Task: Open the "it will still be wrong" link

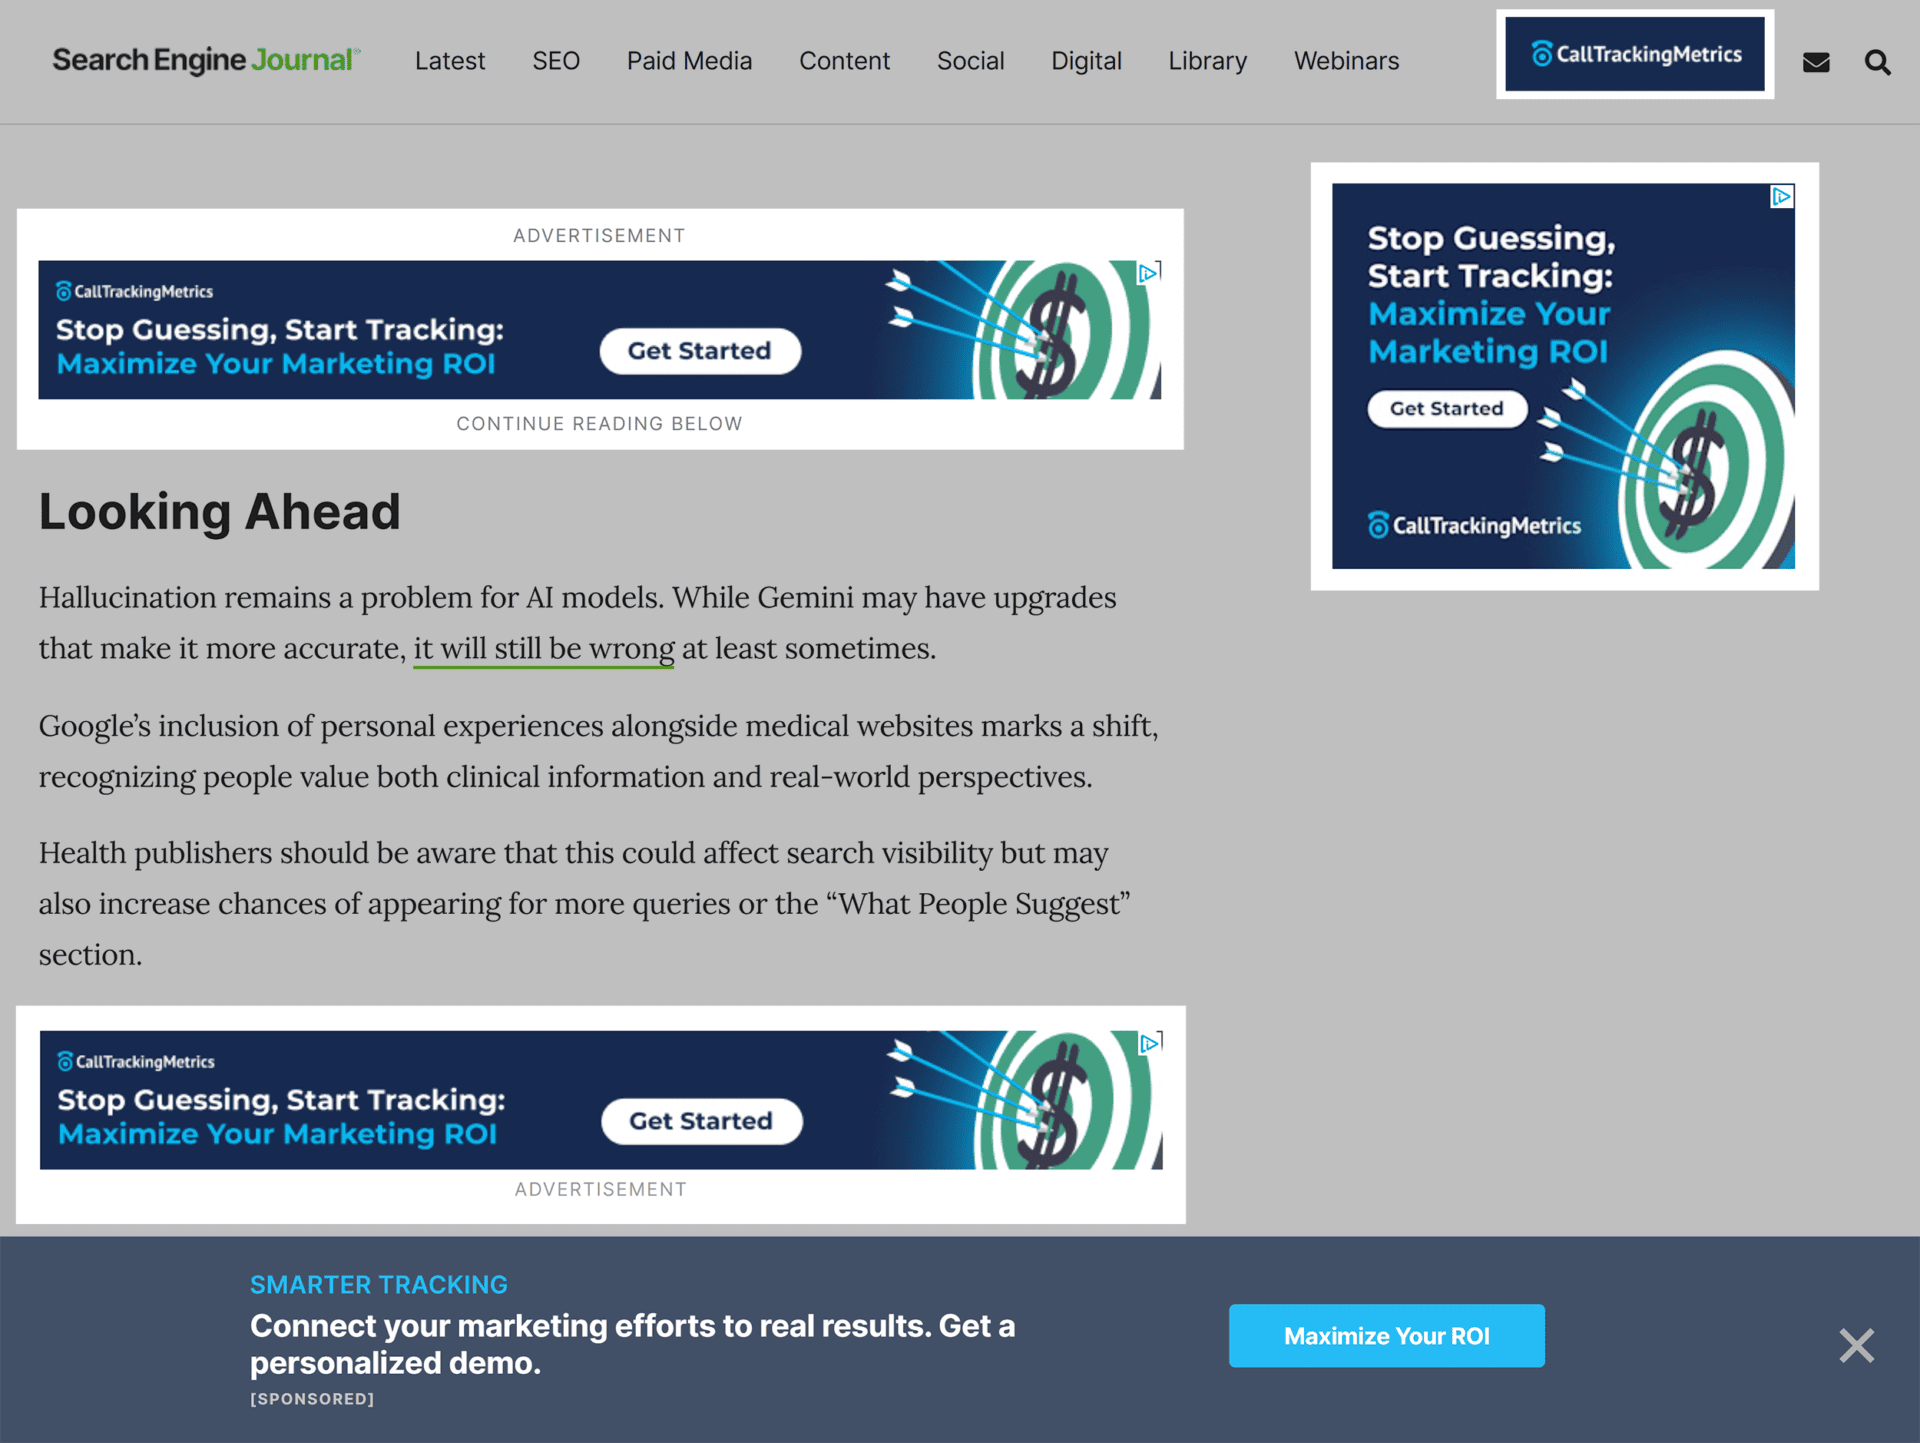Action: (543, 648)
